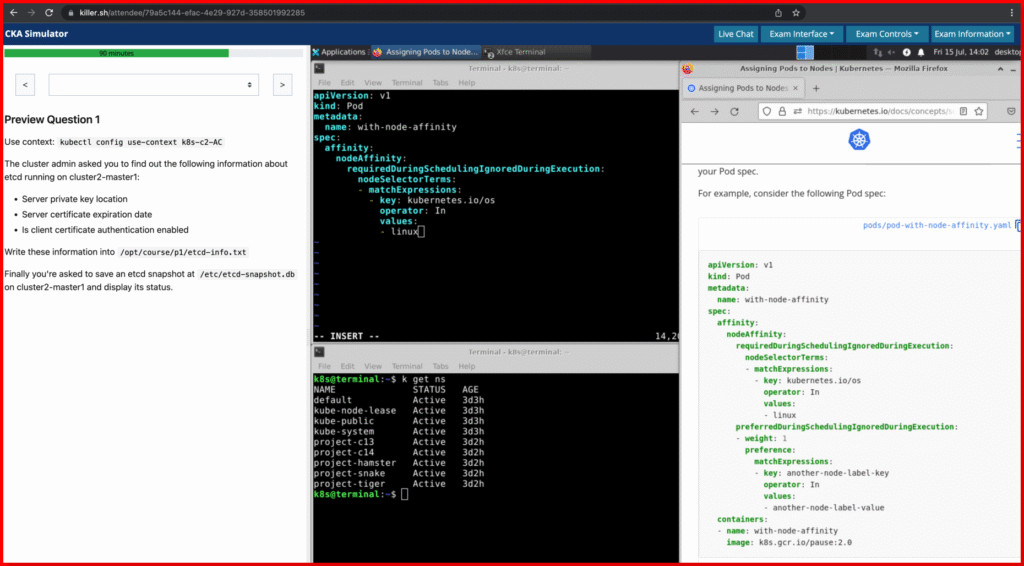Go back in Firefox

pyautogui.click(x=694, y=112)
